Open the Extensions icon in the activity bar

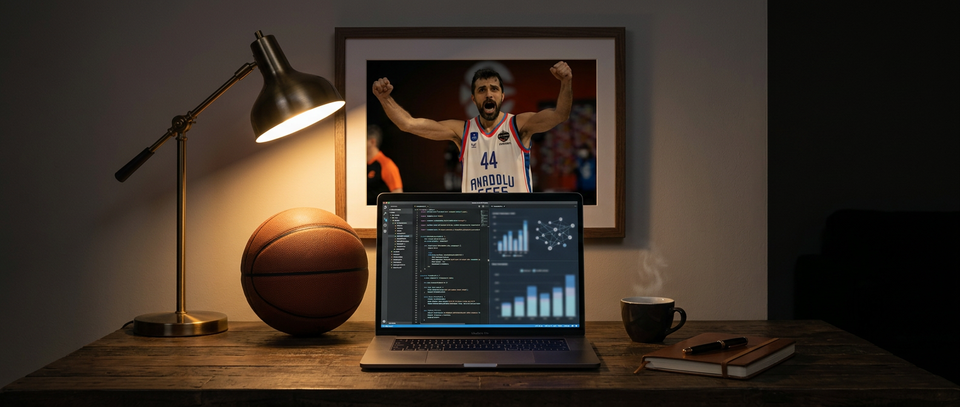click(385, 231)
